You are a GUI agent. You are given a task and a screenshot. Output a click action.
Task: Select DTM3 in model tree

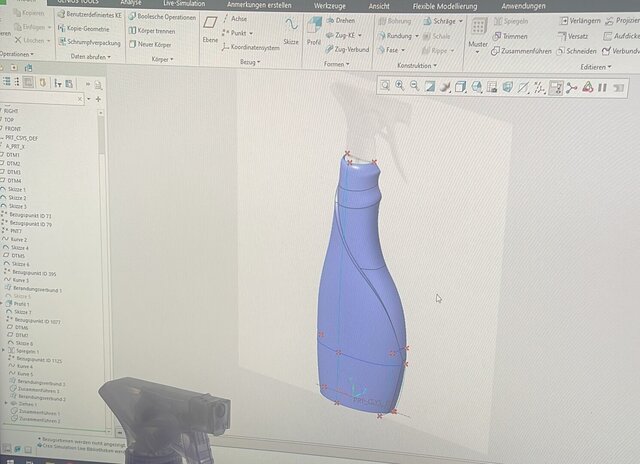click(x=11, y=172)
